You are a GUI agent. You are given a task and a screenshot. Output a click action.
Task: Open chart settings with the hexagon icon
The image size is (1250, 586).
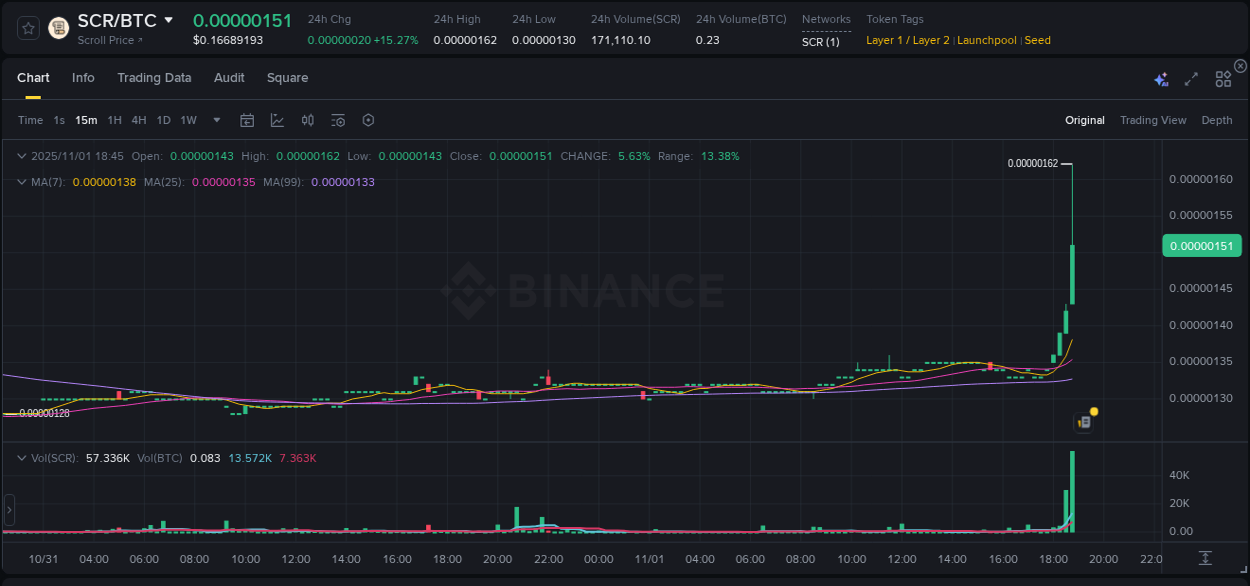coord(368,120)
